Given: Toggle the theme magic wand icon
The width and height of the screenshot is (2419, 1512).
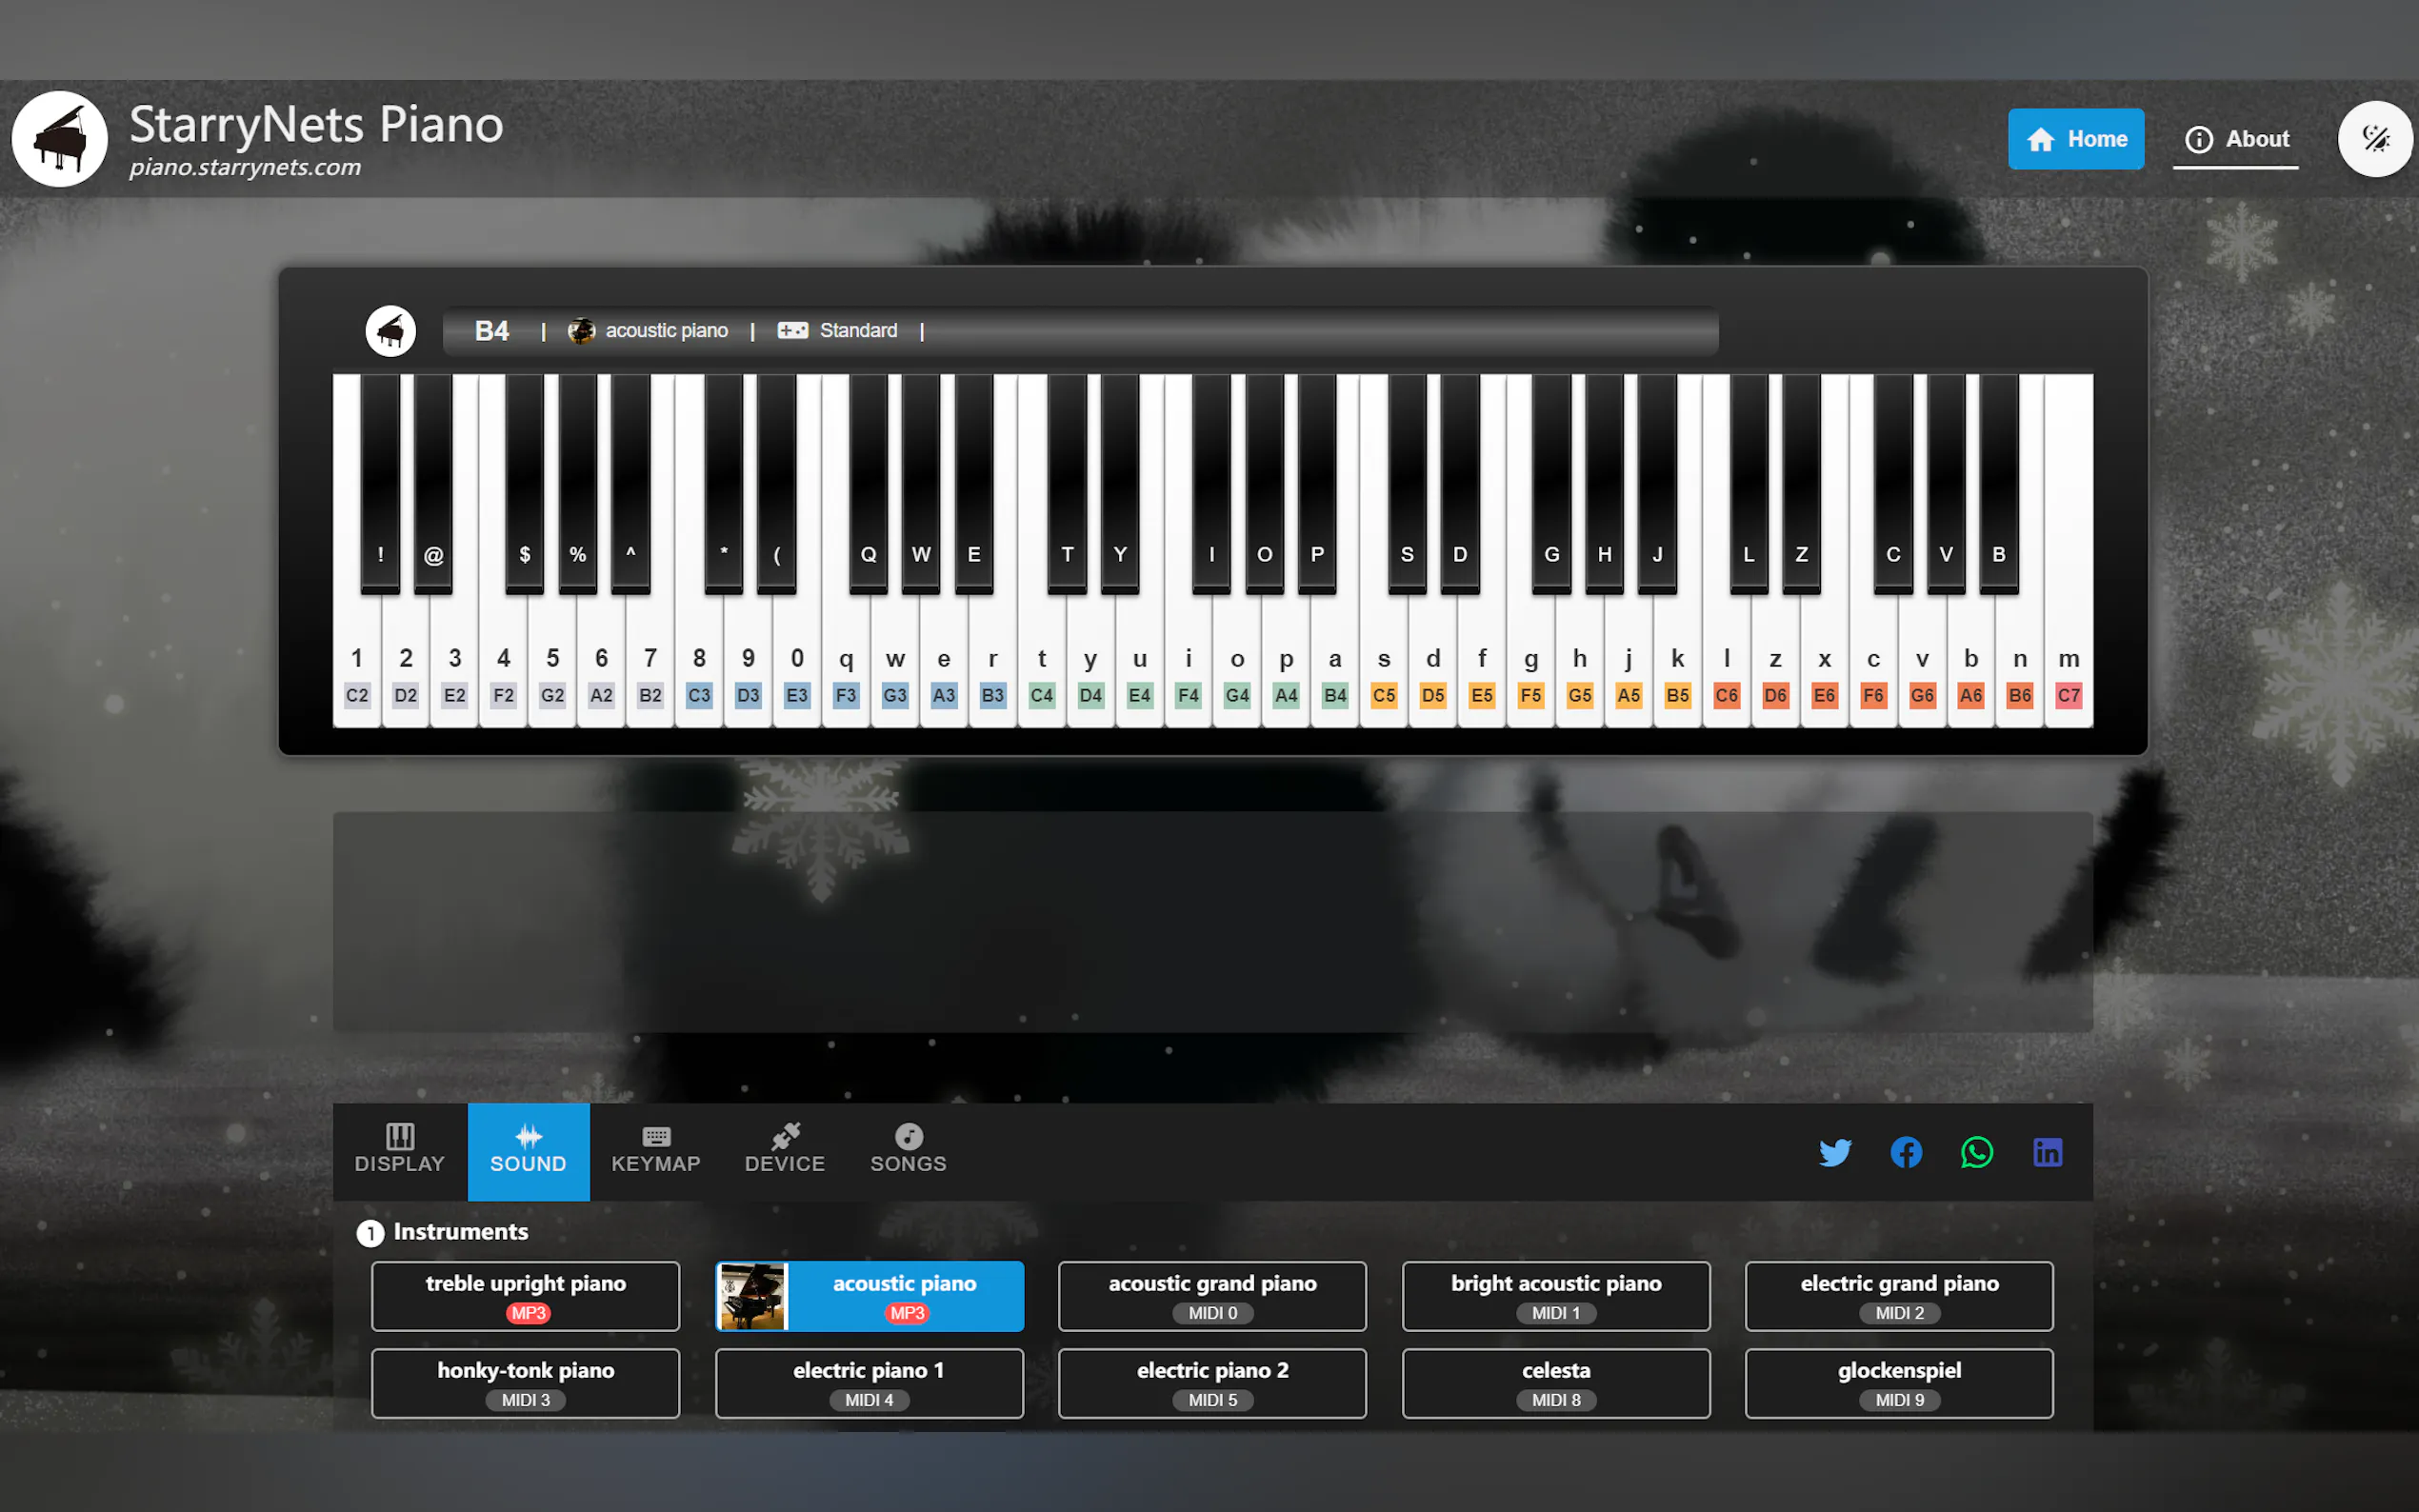Looking at the screenshot, I should coord(2375,139).
